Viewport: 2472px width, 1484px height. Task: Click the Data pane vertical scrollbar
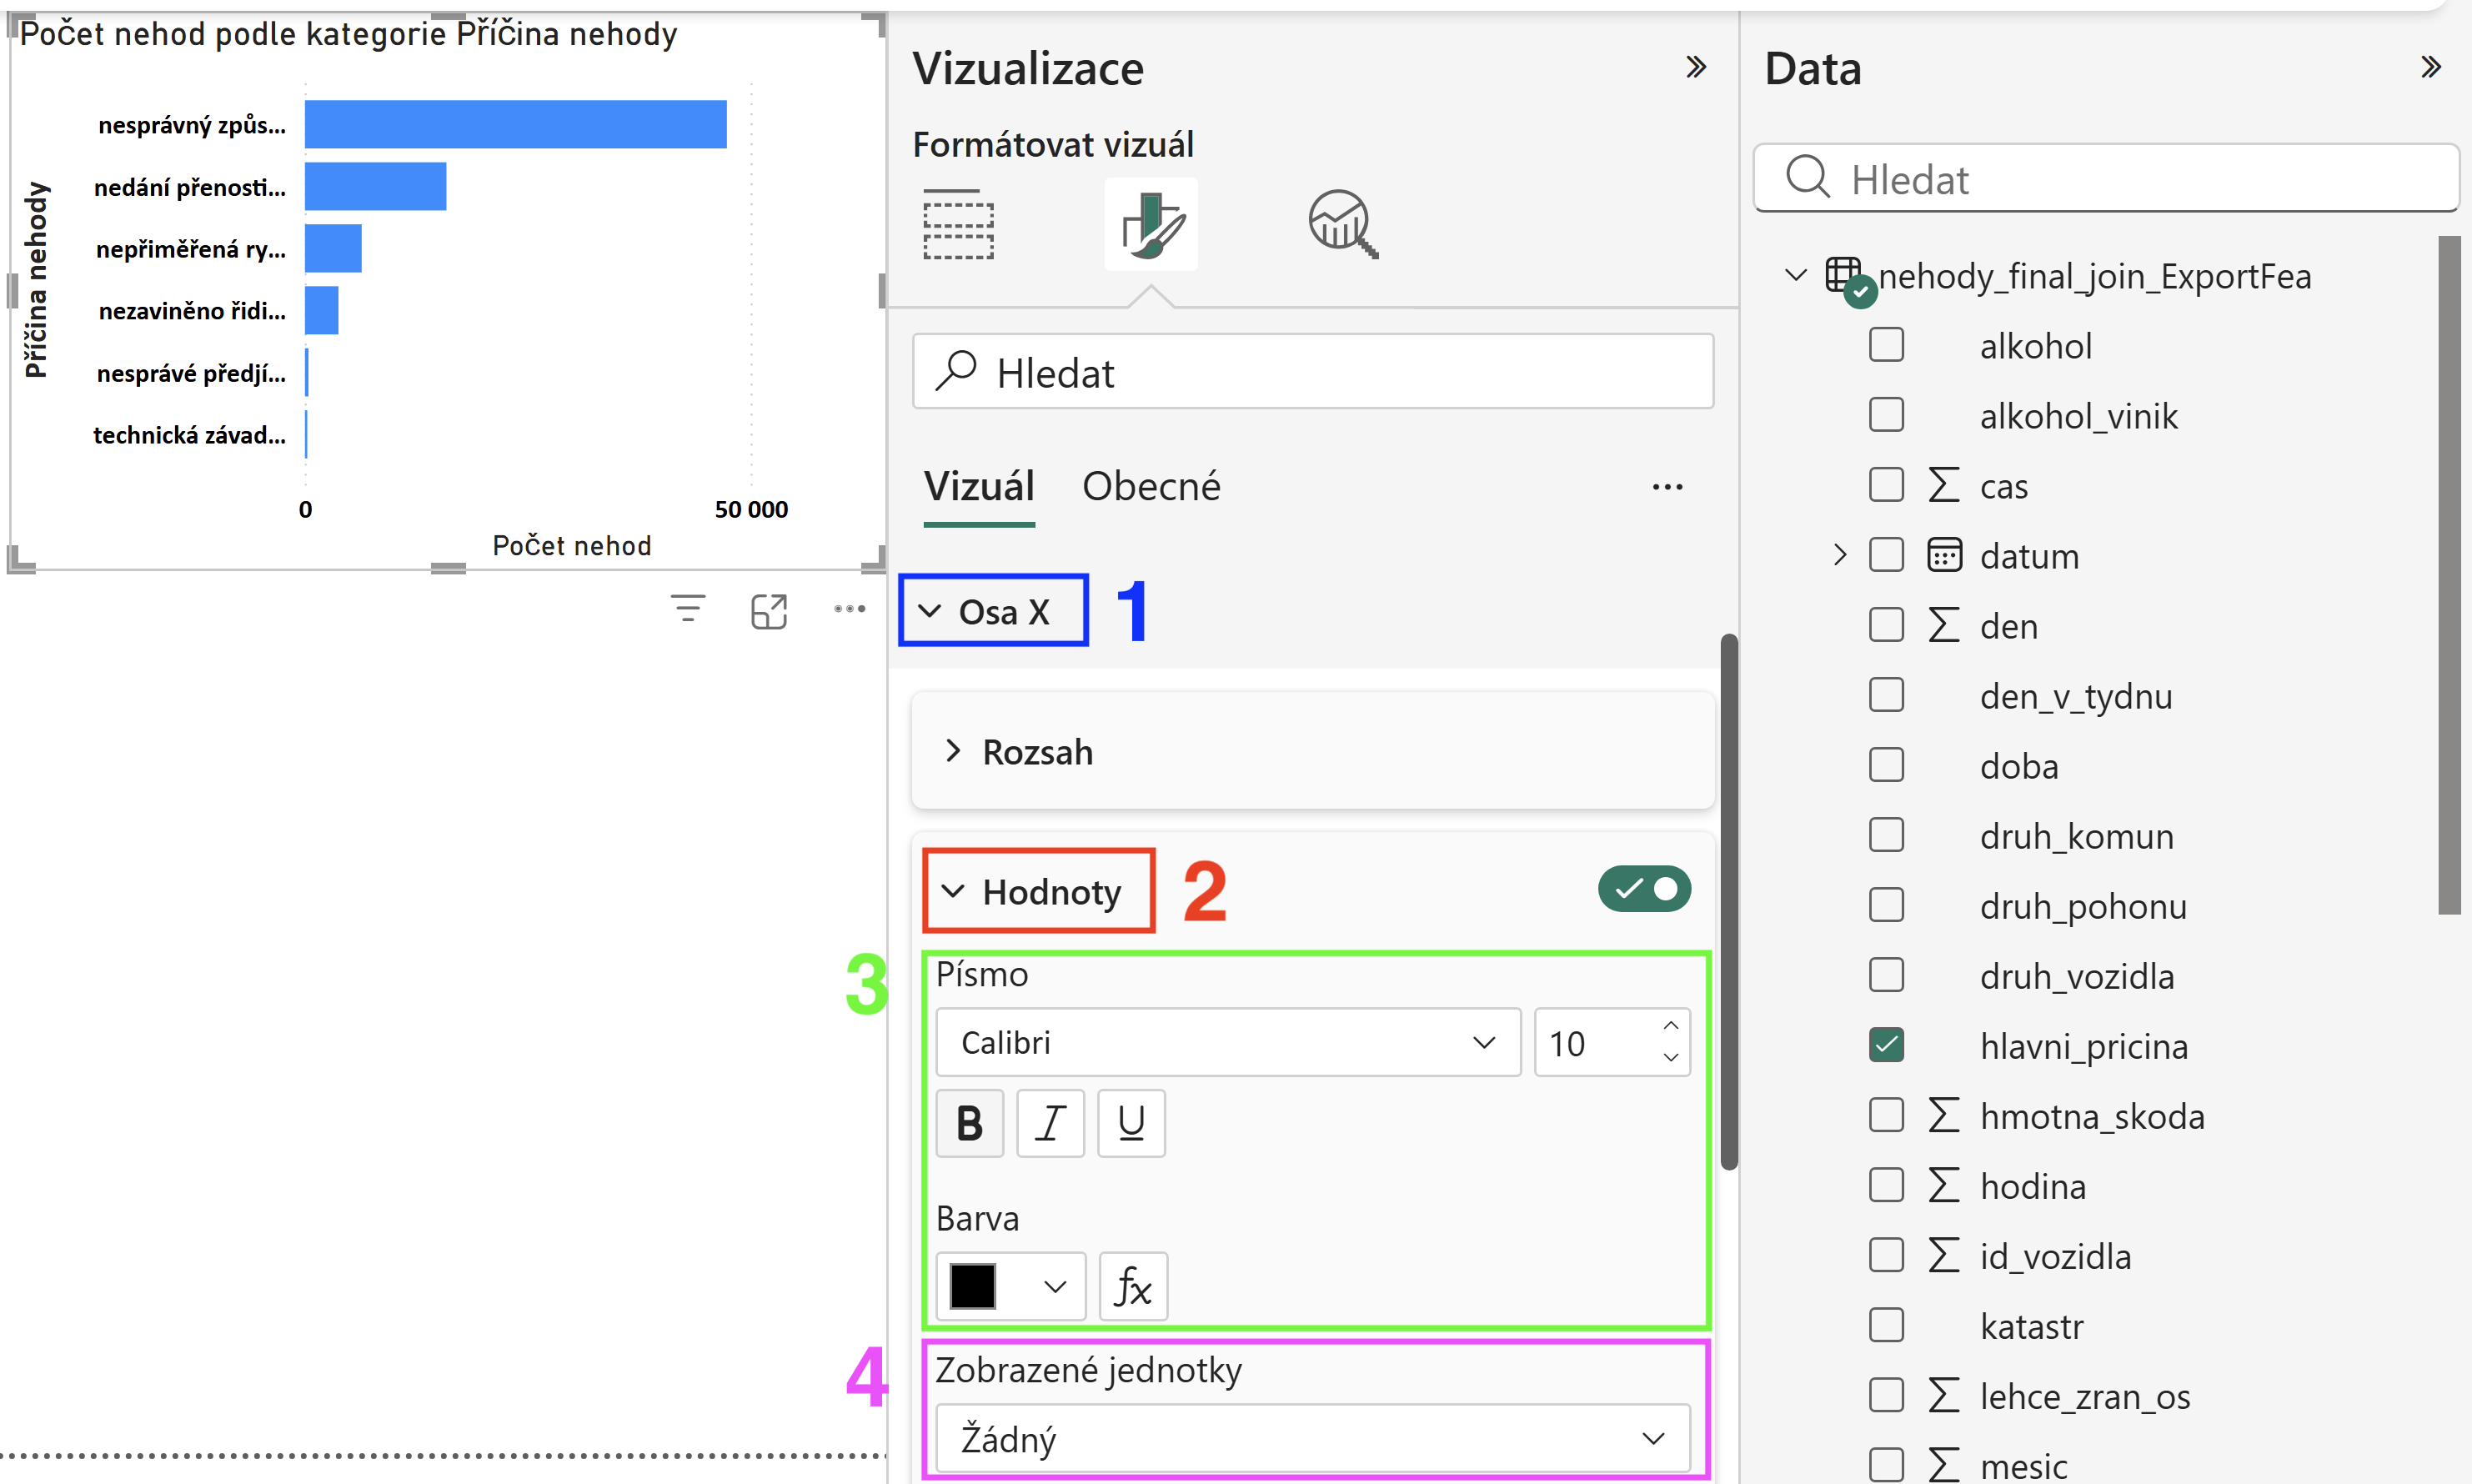[2449, 575]
